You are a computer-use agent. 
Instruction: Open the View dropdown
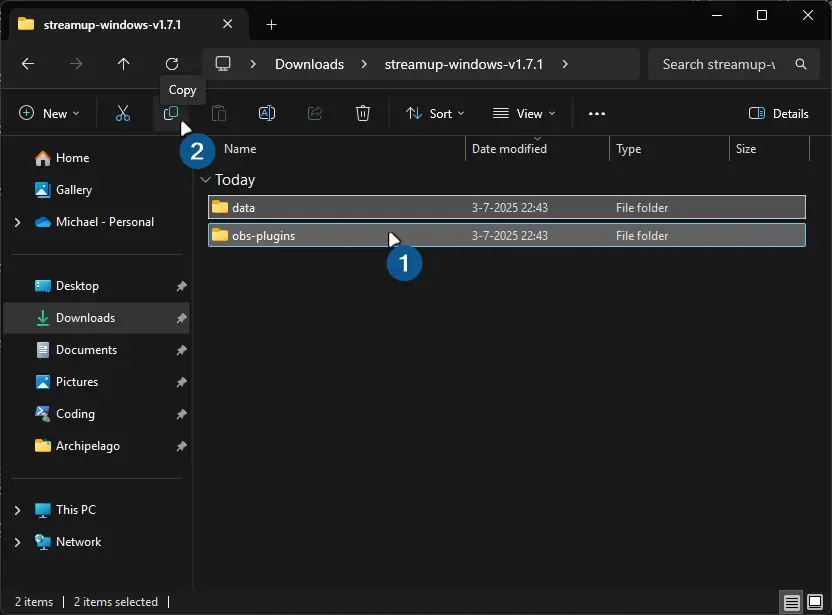[x=524, y=114]
